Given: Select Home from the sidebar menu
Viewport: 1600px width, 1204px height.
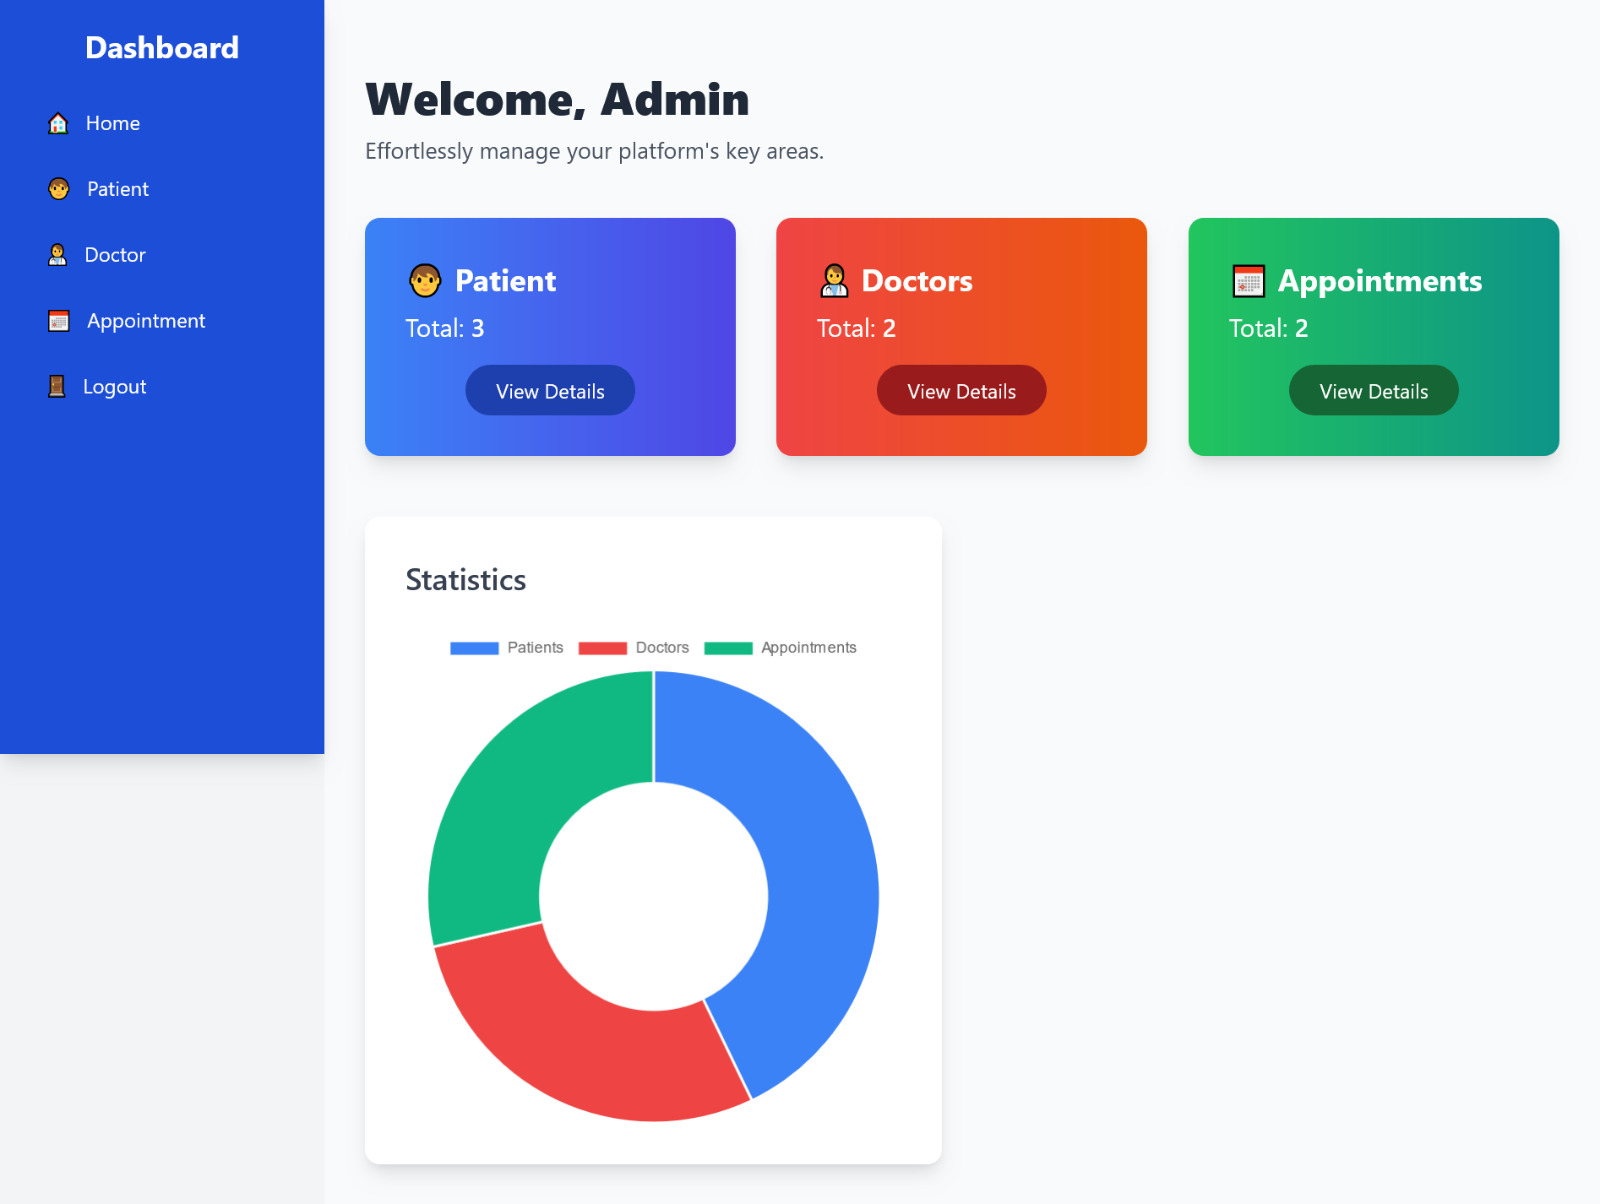Looking at the screenshot, I should [x=112, y=122].
